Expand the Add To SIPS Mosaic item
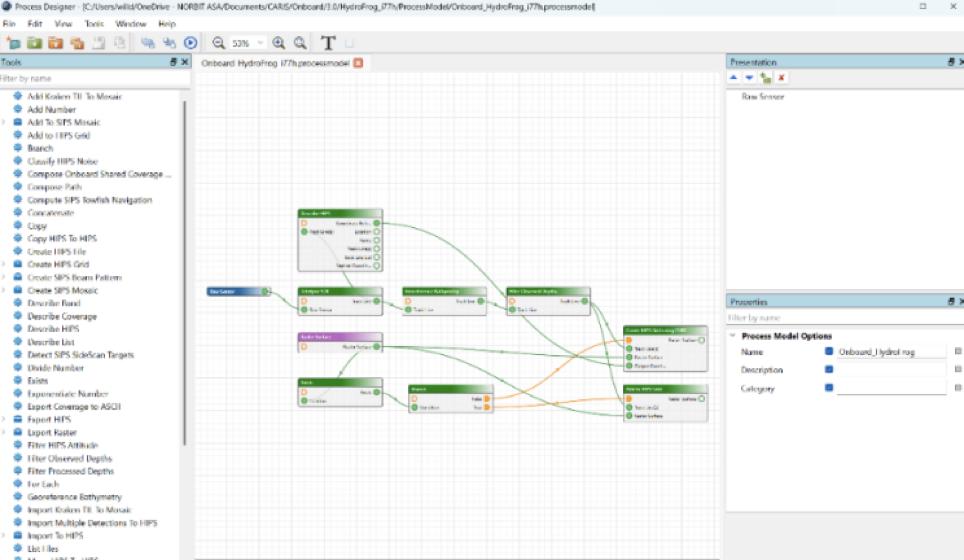This screenshot has width=964, height=560. coord(4,122)
